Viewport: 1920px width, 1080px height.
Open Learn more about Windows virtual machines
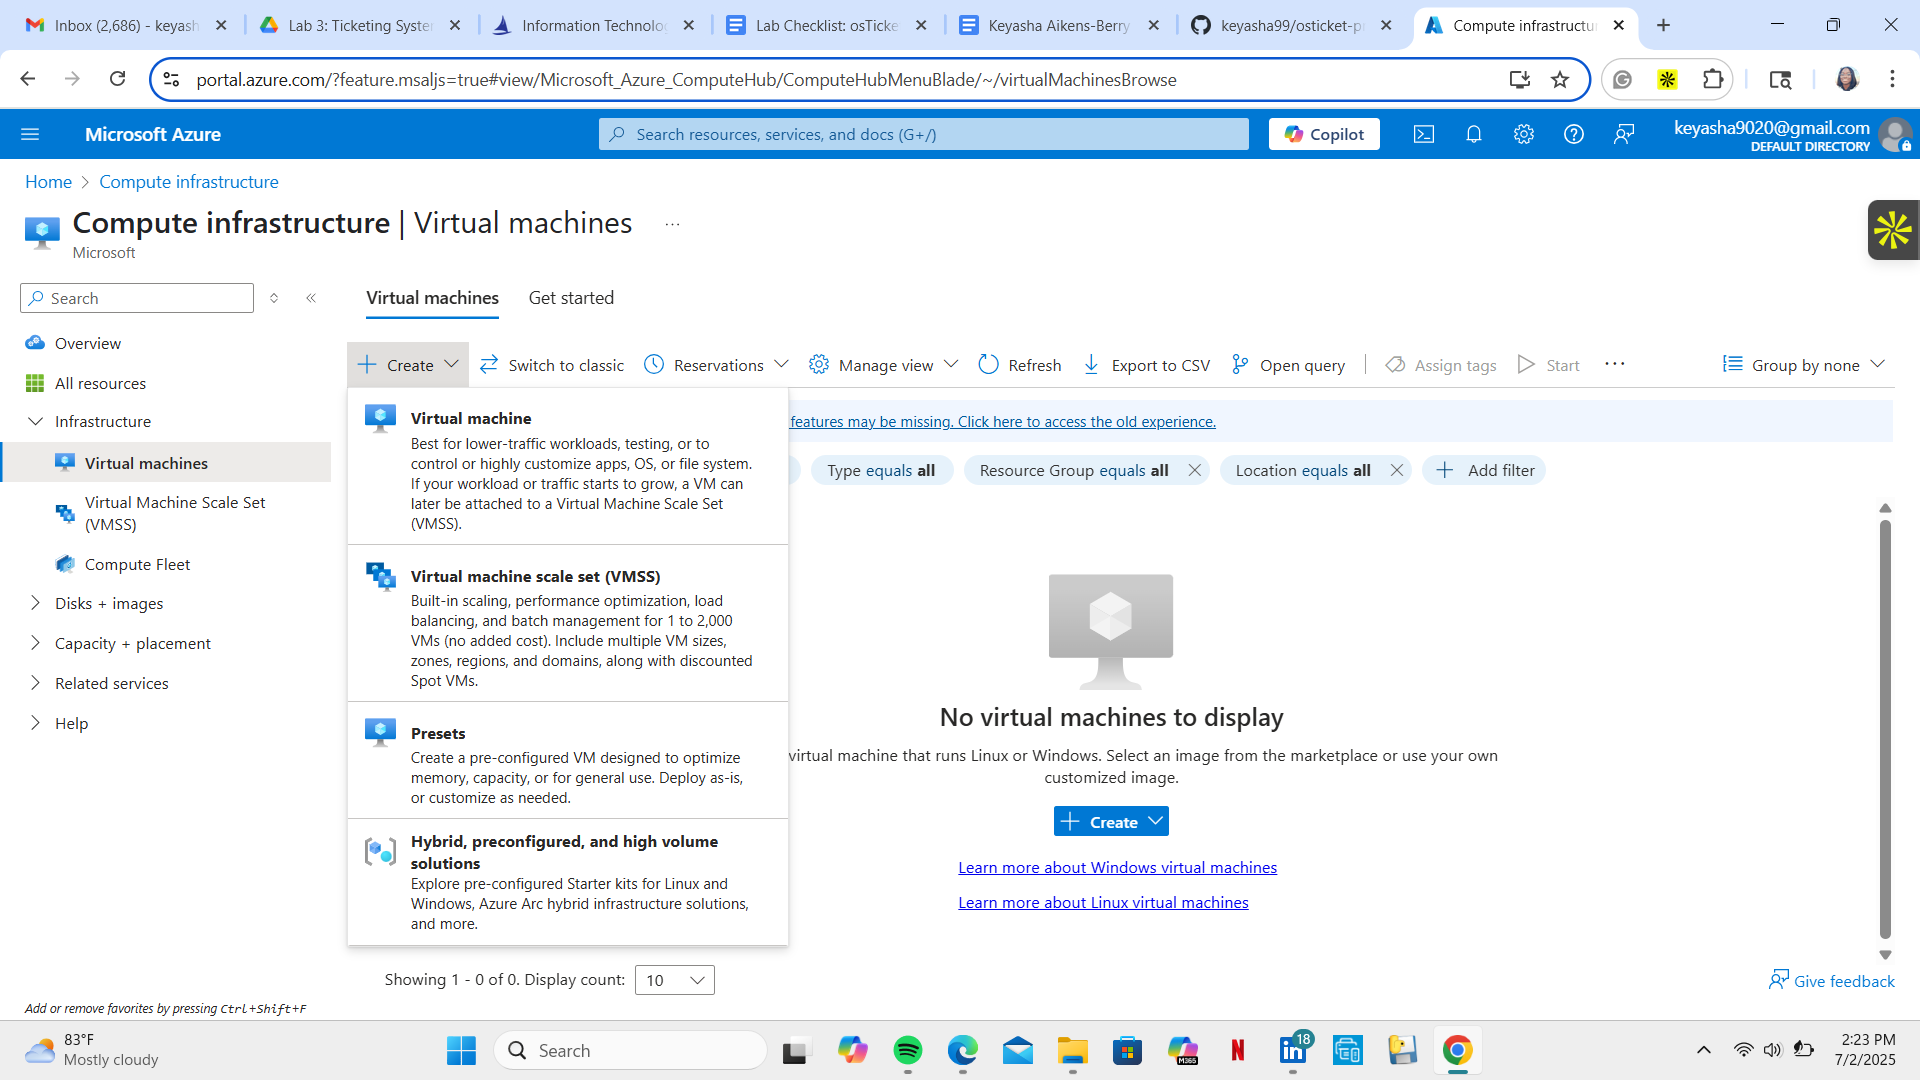point(1117,867)
